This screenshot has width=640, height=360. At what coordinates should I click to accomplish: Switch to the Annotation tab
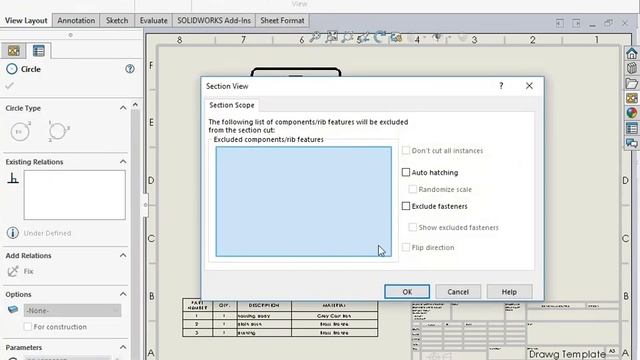click(x=76, y=20)
